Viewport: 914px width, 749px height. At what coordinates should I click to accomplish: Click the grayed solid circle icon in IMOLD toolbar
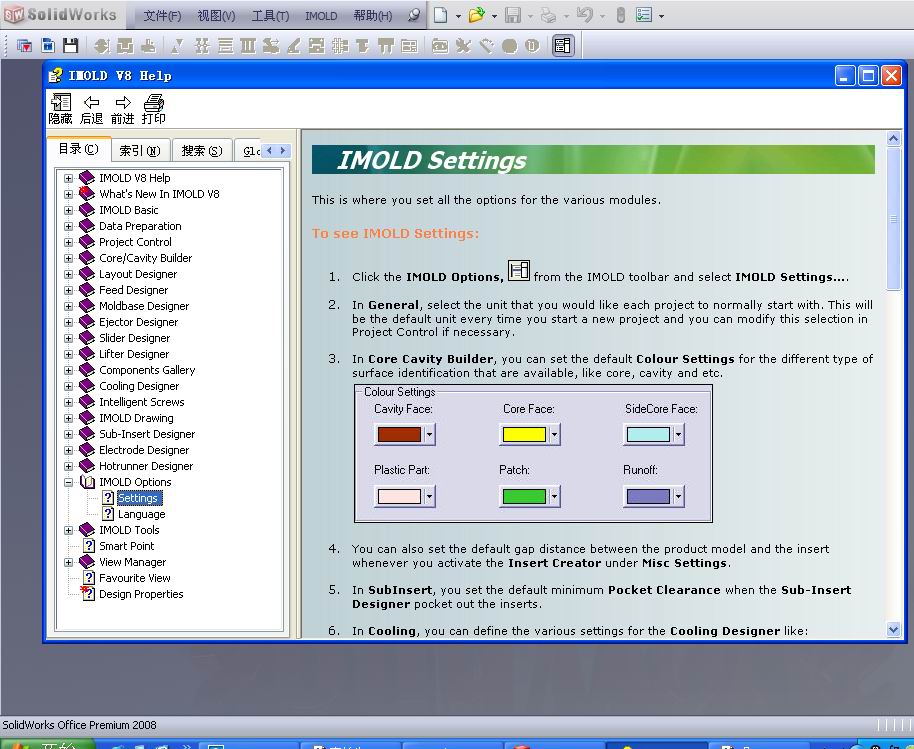pos(509,45)
